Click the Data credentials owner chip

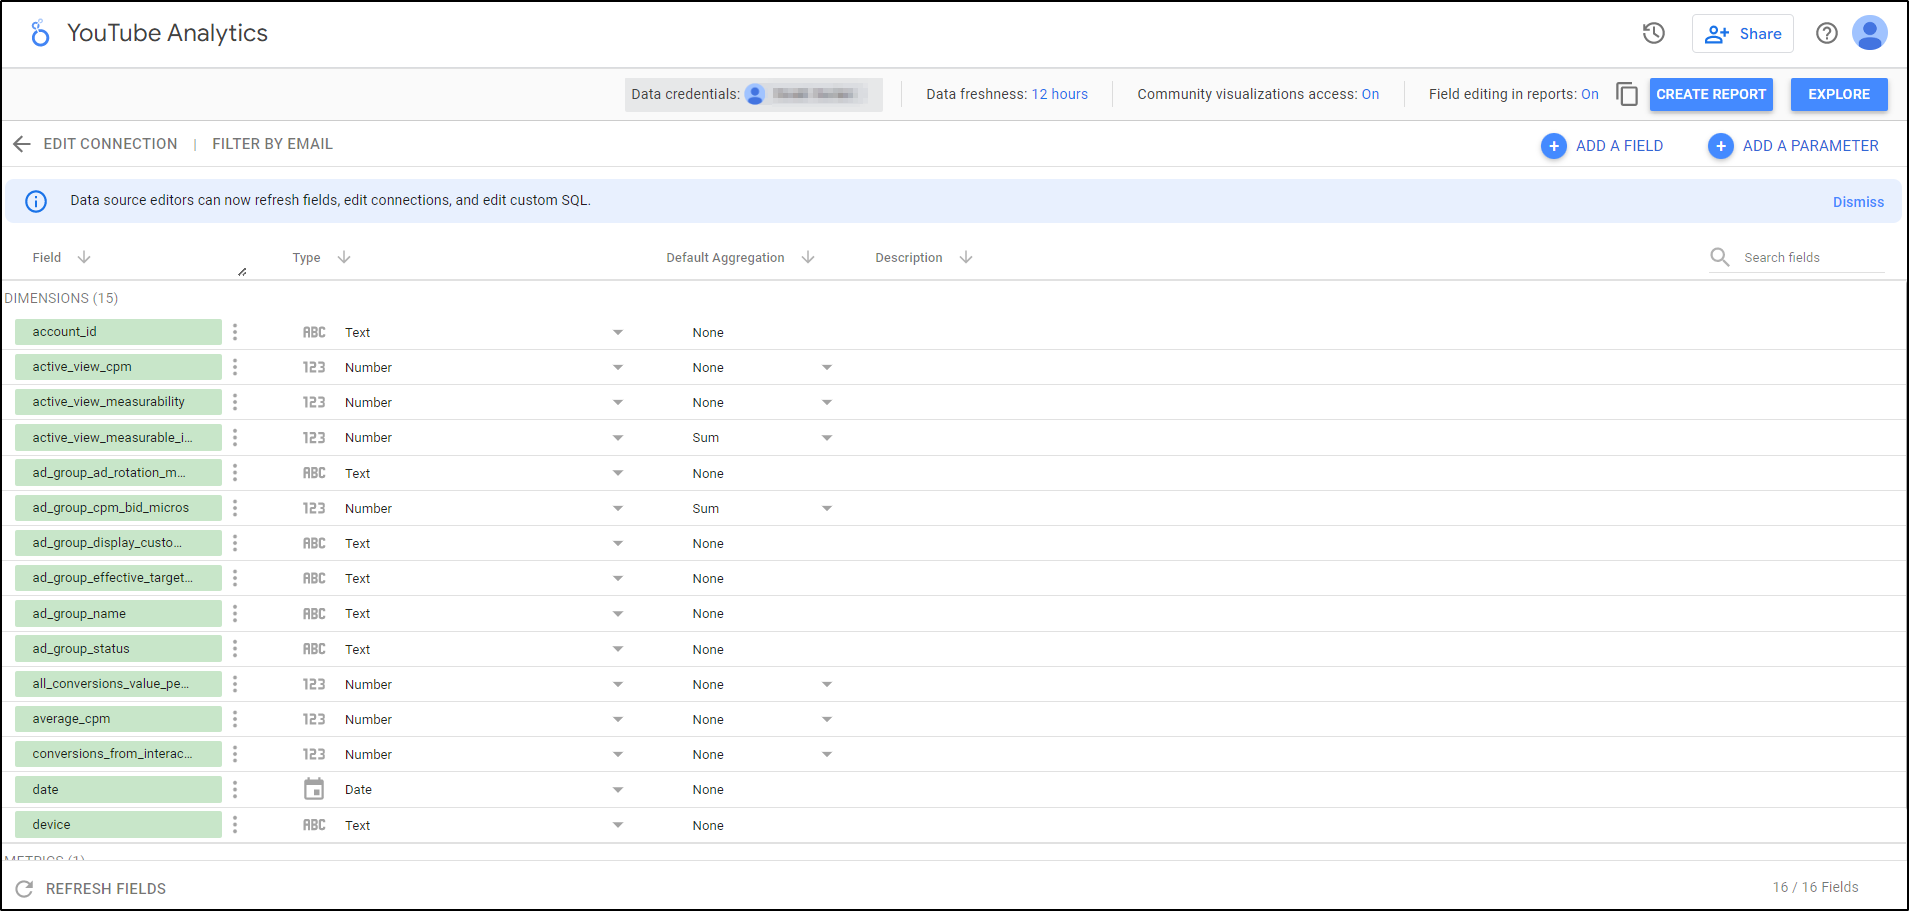[x=754, y=94]
